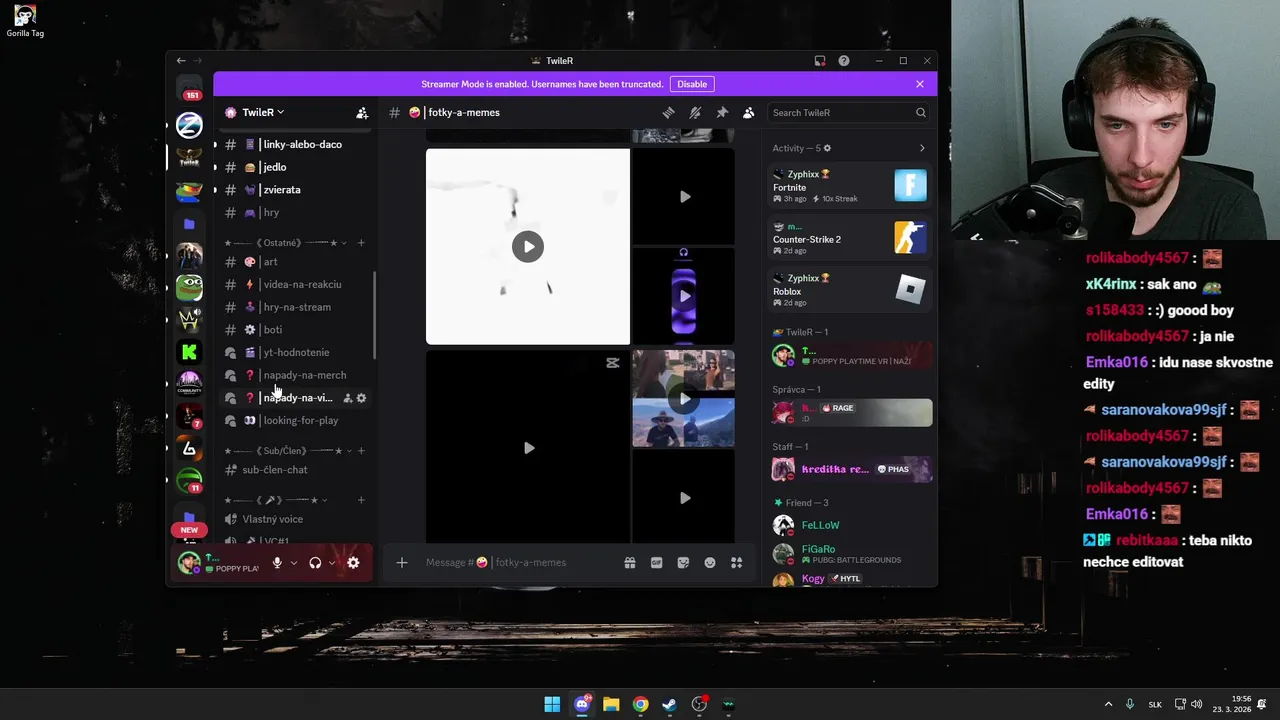Play the large white video
Image resolution: width=1280 pixels, height=720 pixels.
point(528,247)
